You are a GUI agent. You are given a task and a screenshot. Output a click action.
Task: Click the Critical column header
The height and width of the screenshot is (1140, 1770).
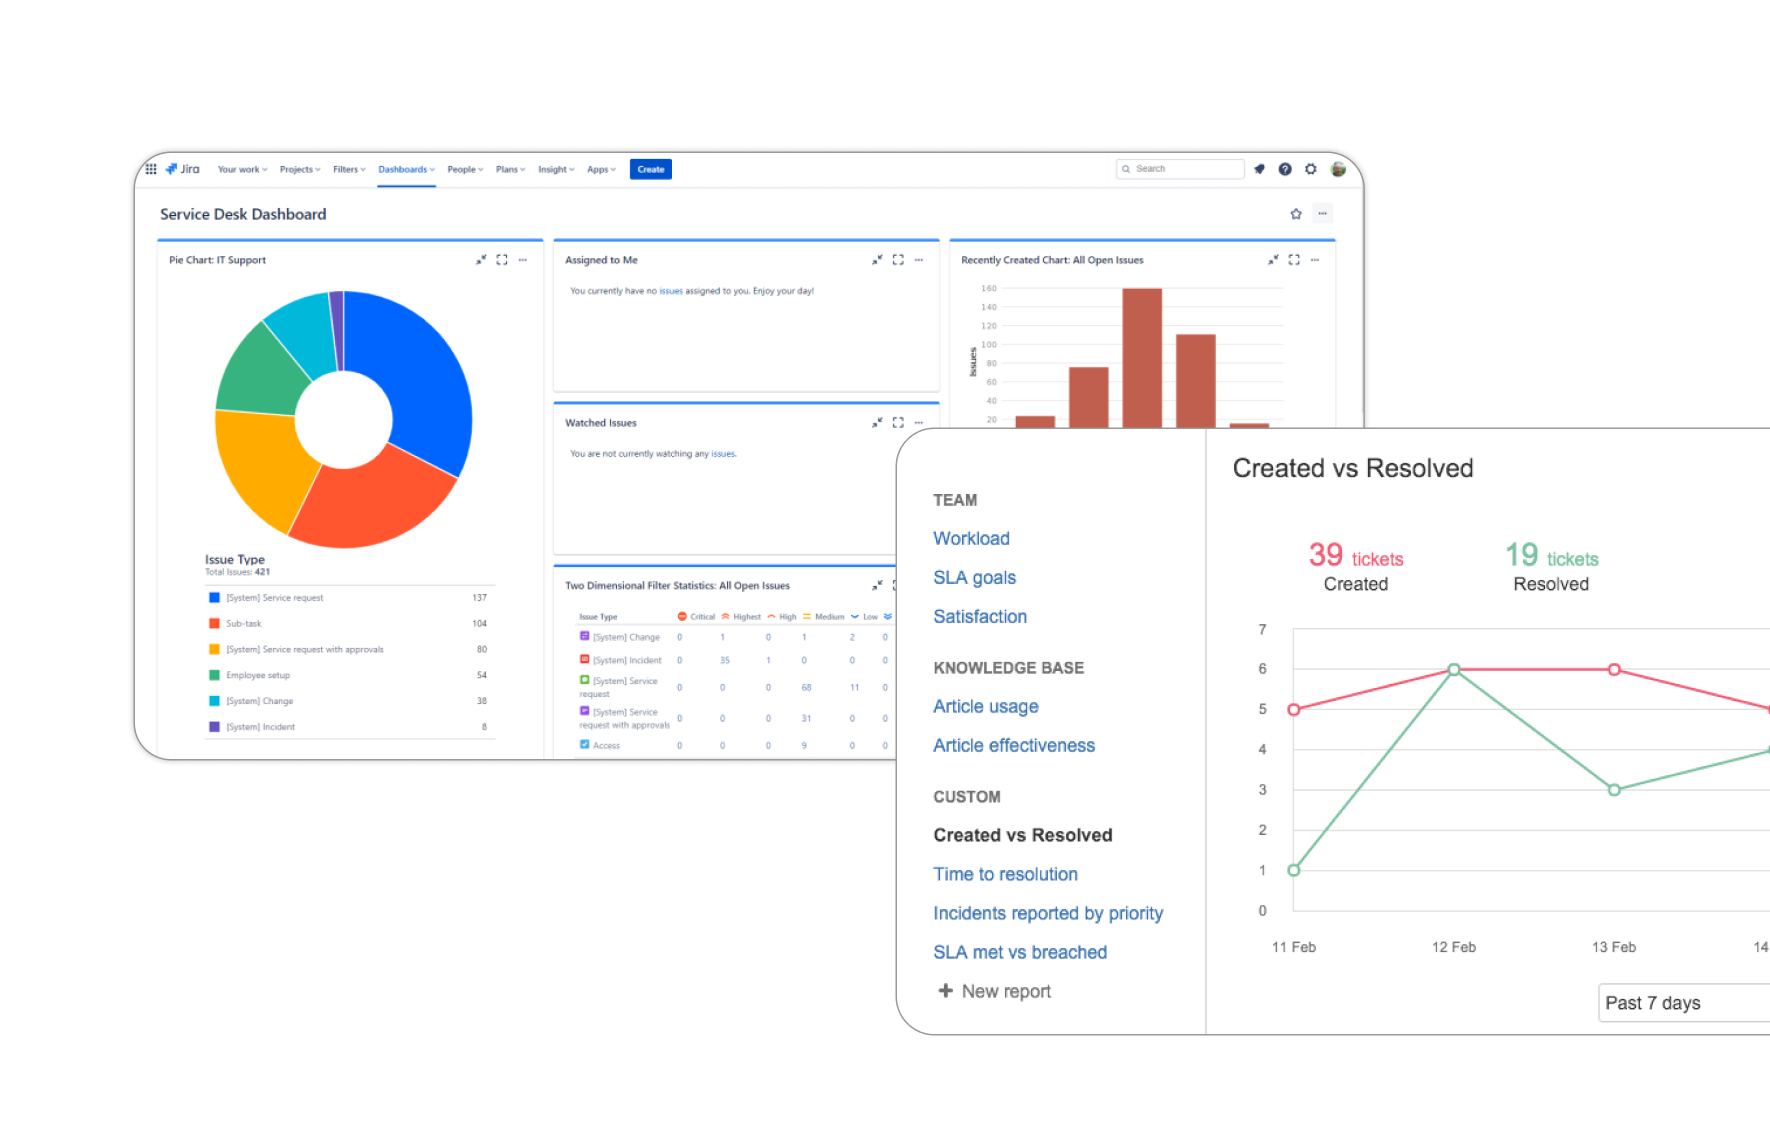click(697, 617)
